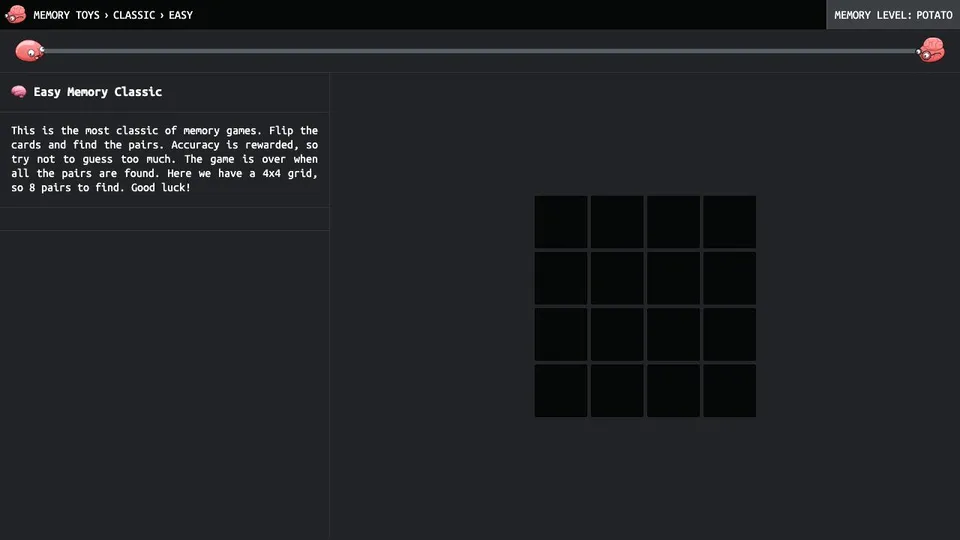Click the pink brain at progress bar start
The height and width of the screenshot is (540, 960).
tap(29, 51)
